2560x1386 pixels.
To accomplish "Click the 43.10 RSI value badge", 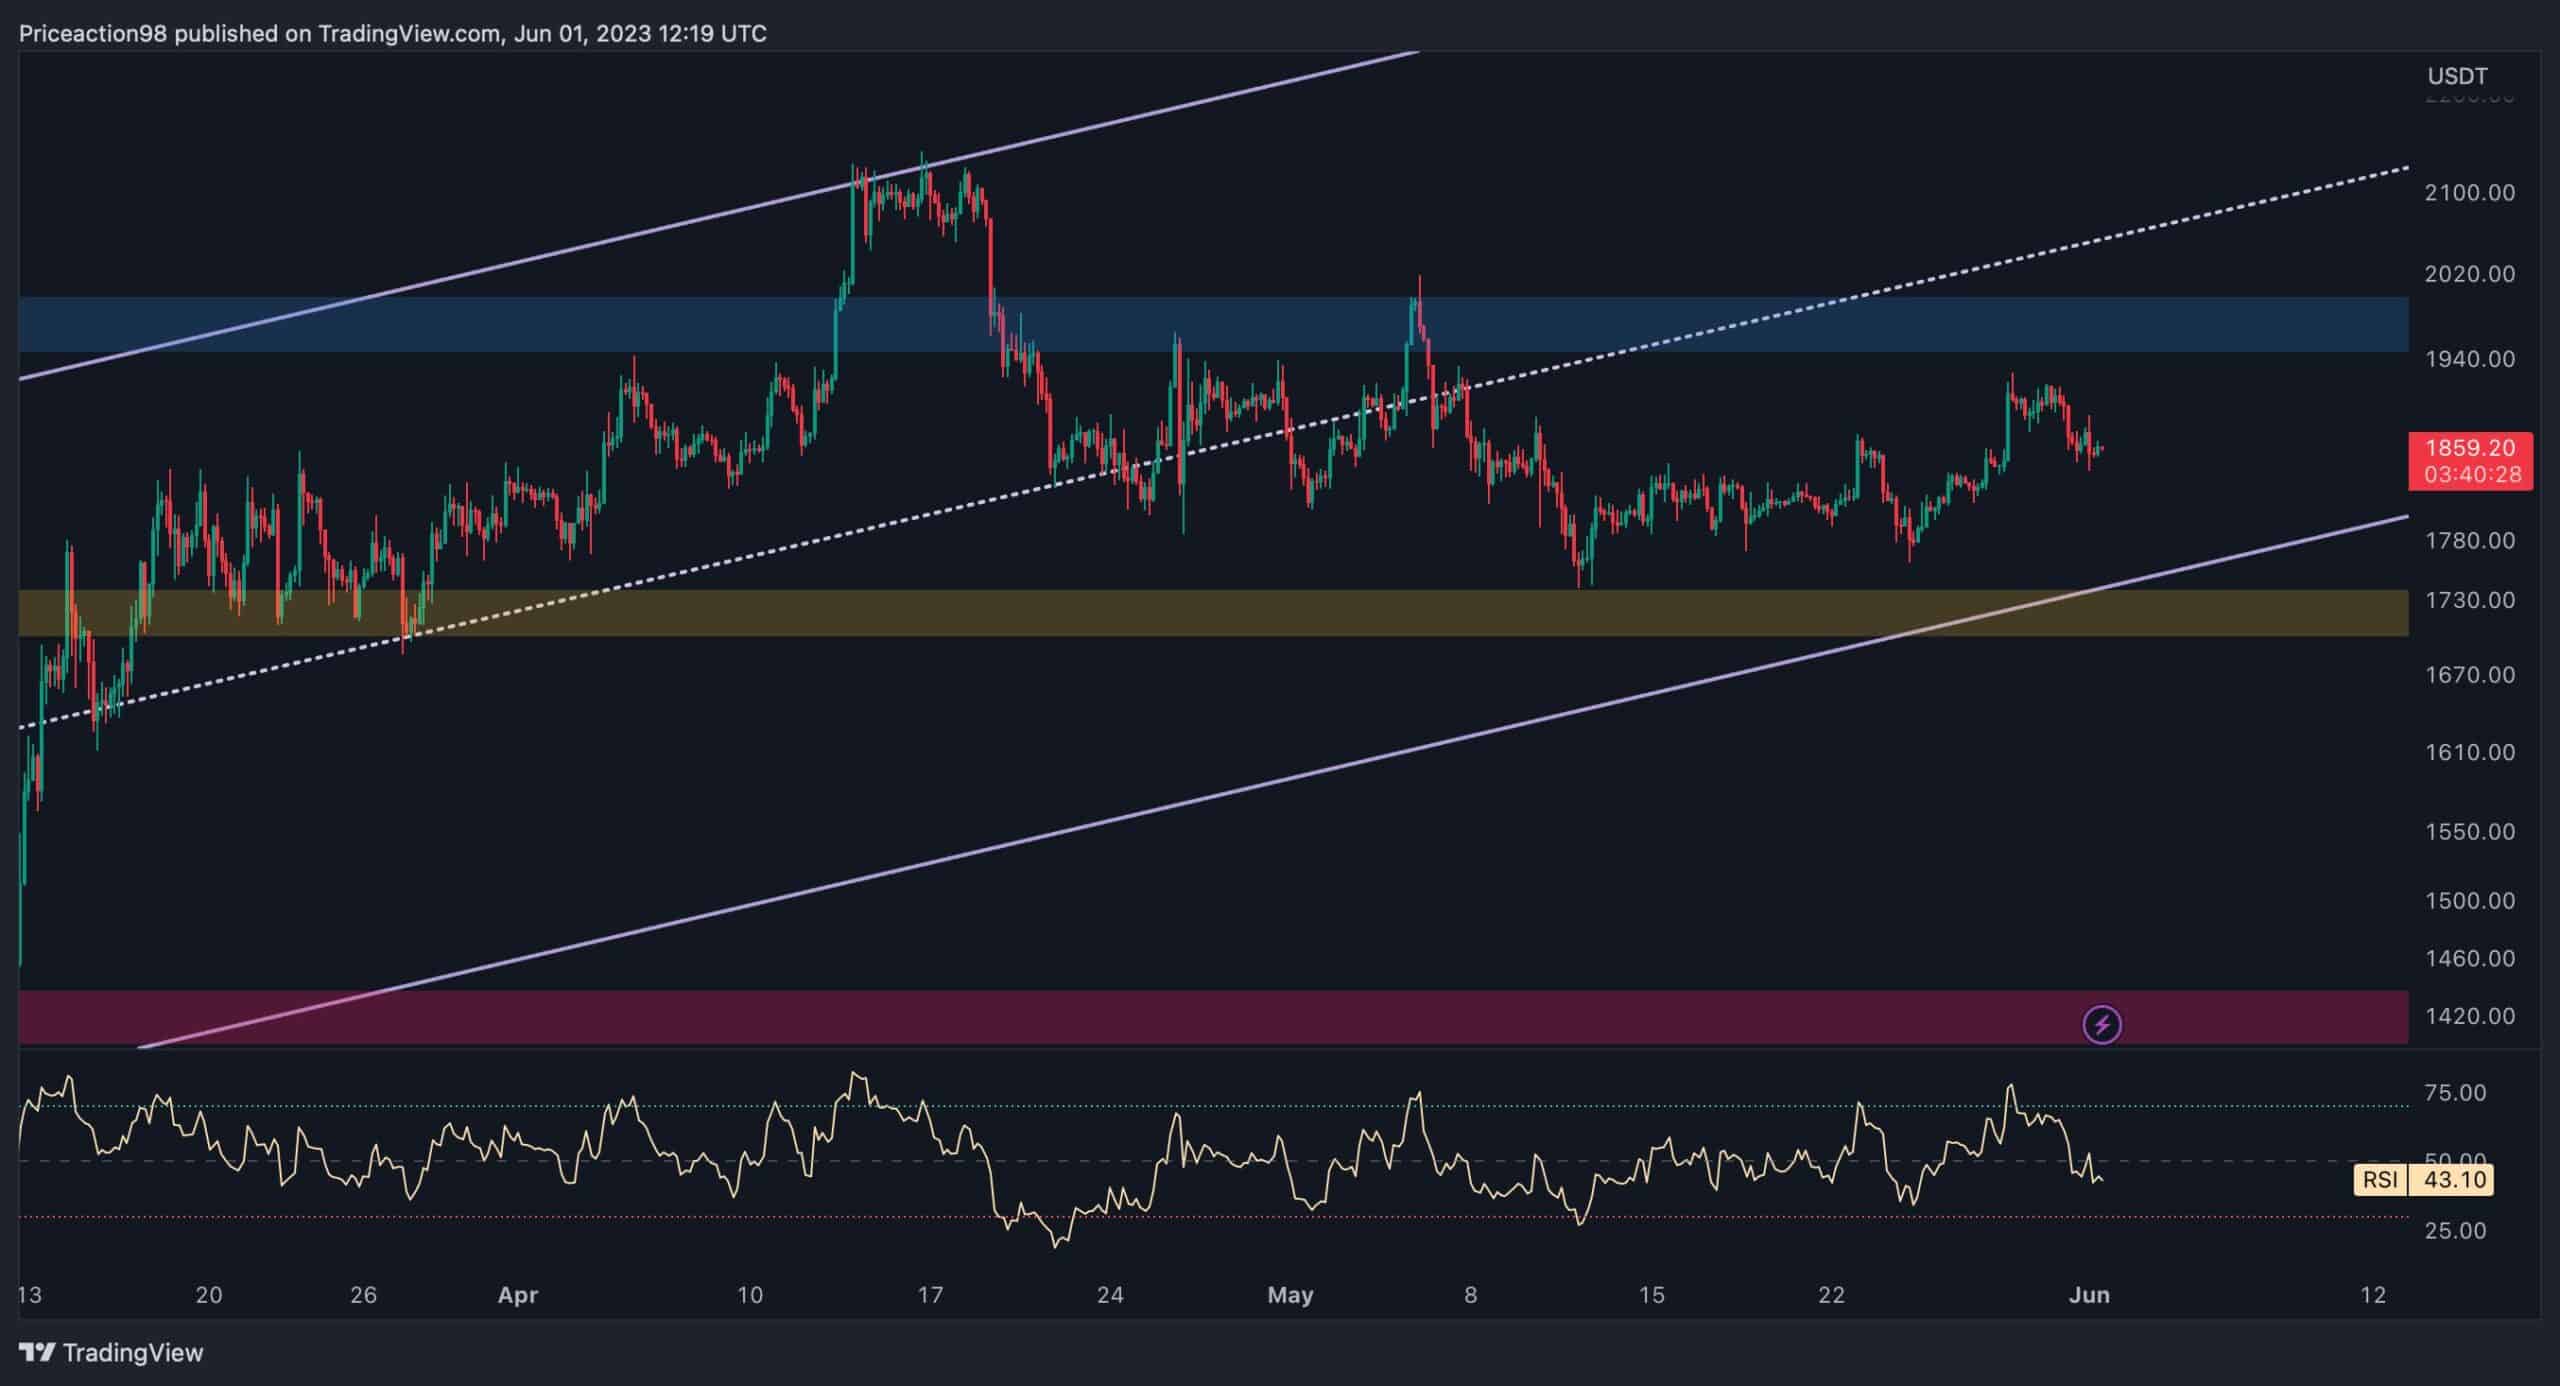I will [2454, 1180].
